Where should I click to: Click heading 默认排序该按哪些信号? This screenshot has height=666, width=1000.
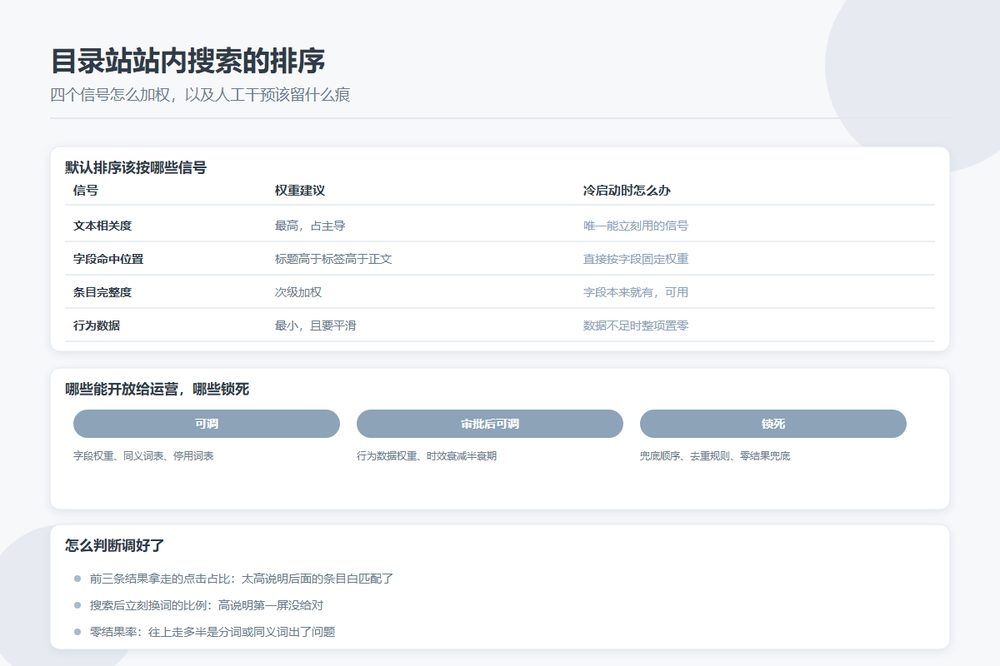coord(136,168)
